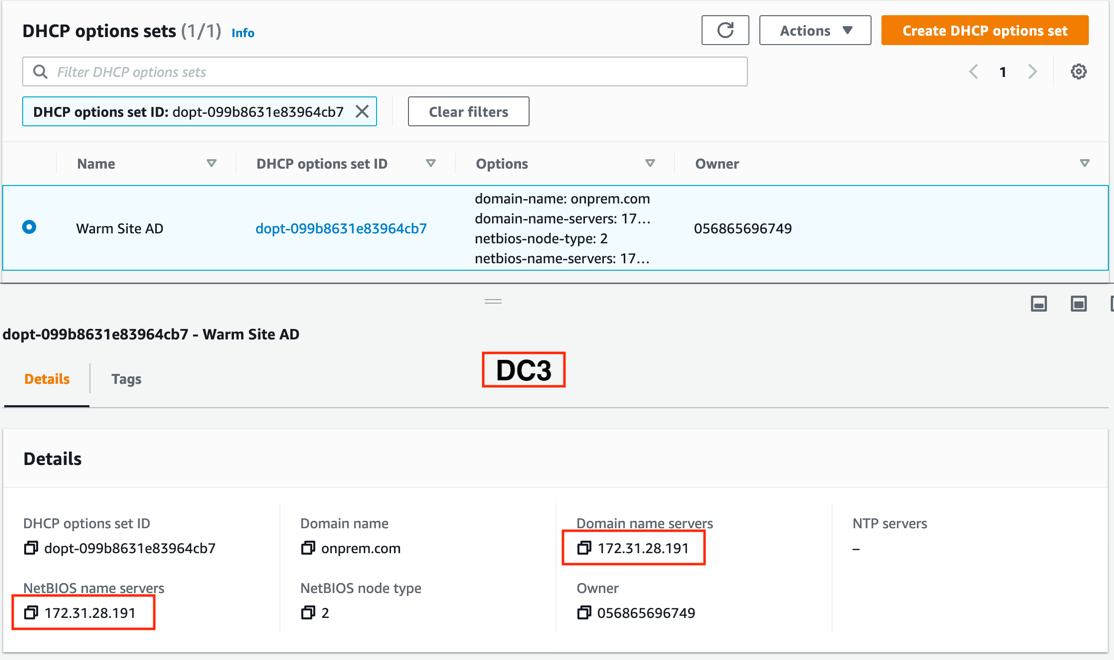Image resolution: width=1114 pixels, height=660 pixels.
Task: Select the Details tab
Action: (46, 379)
